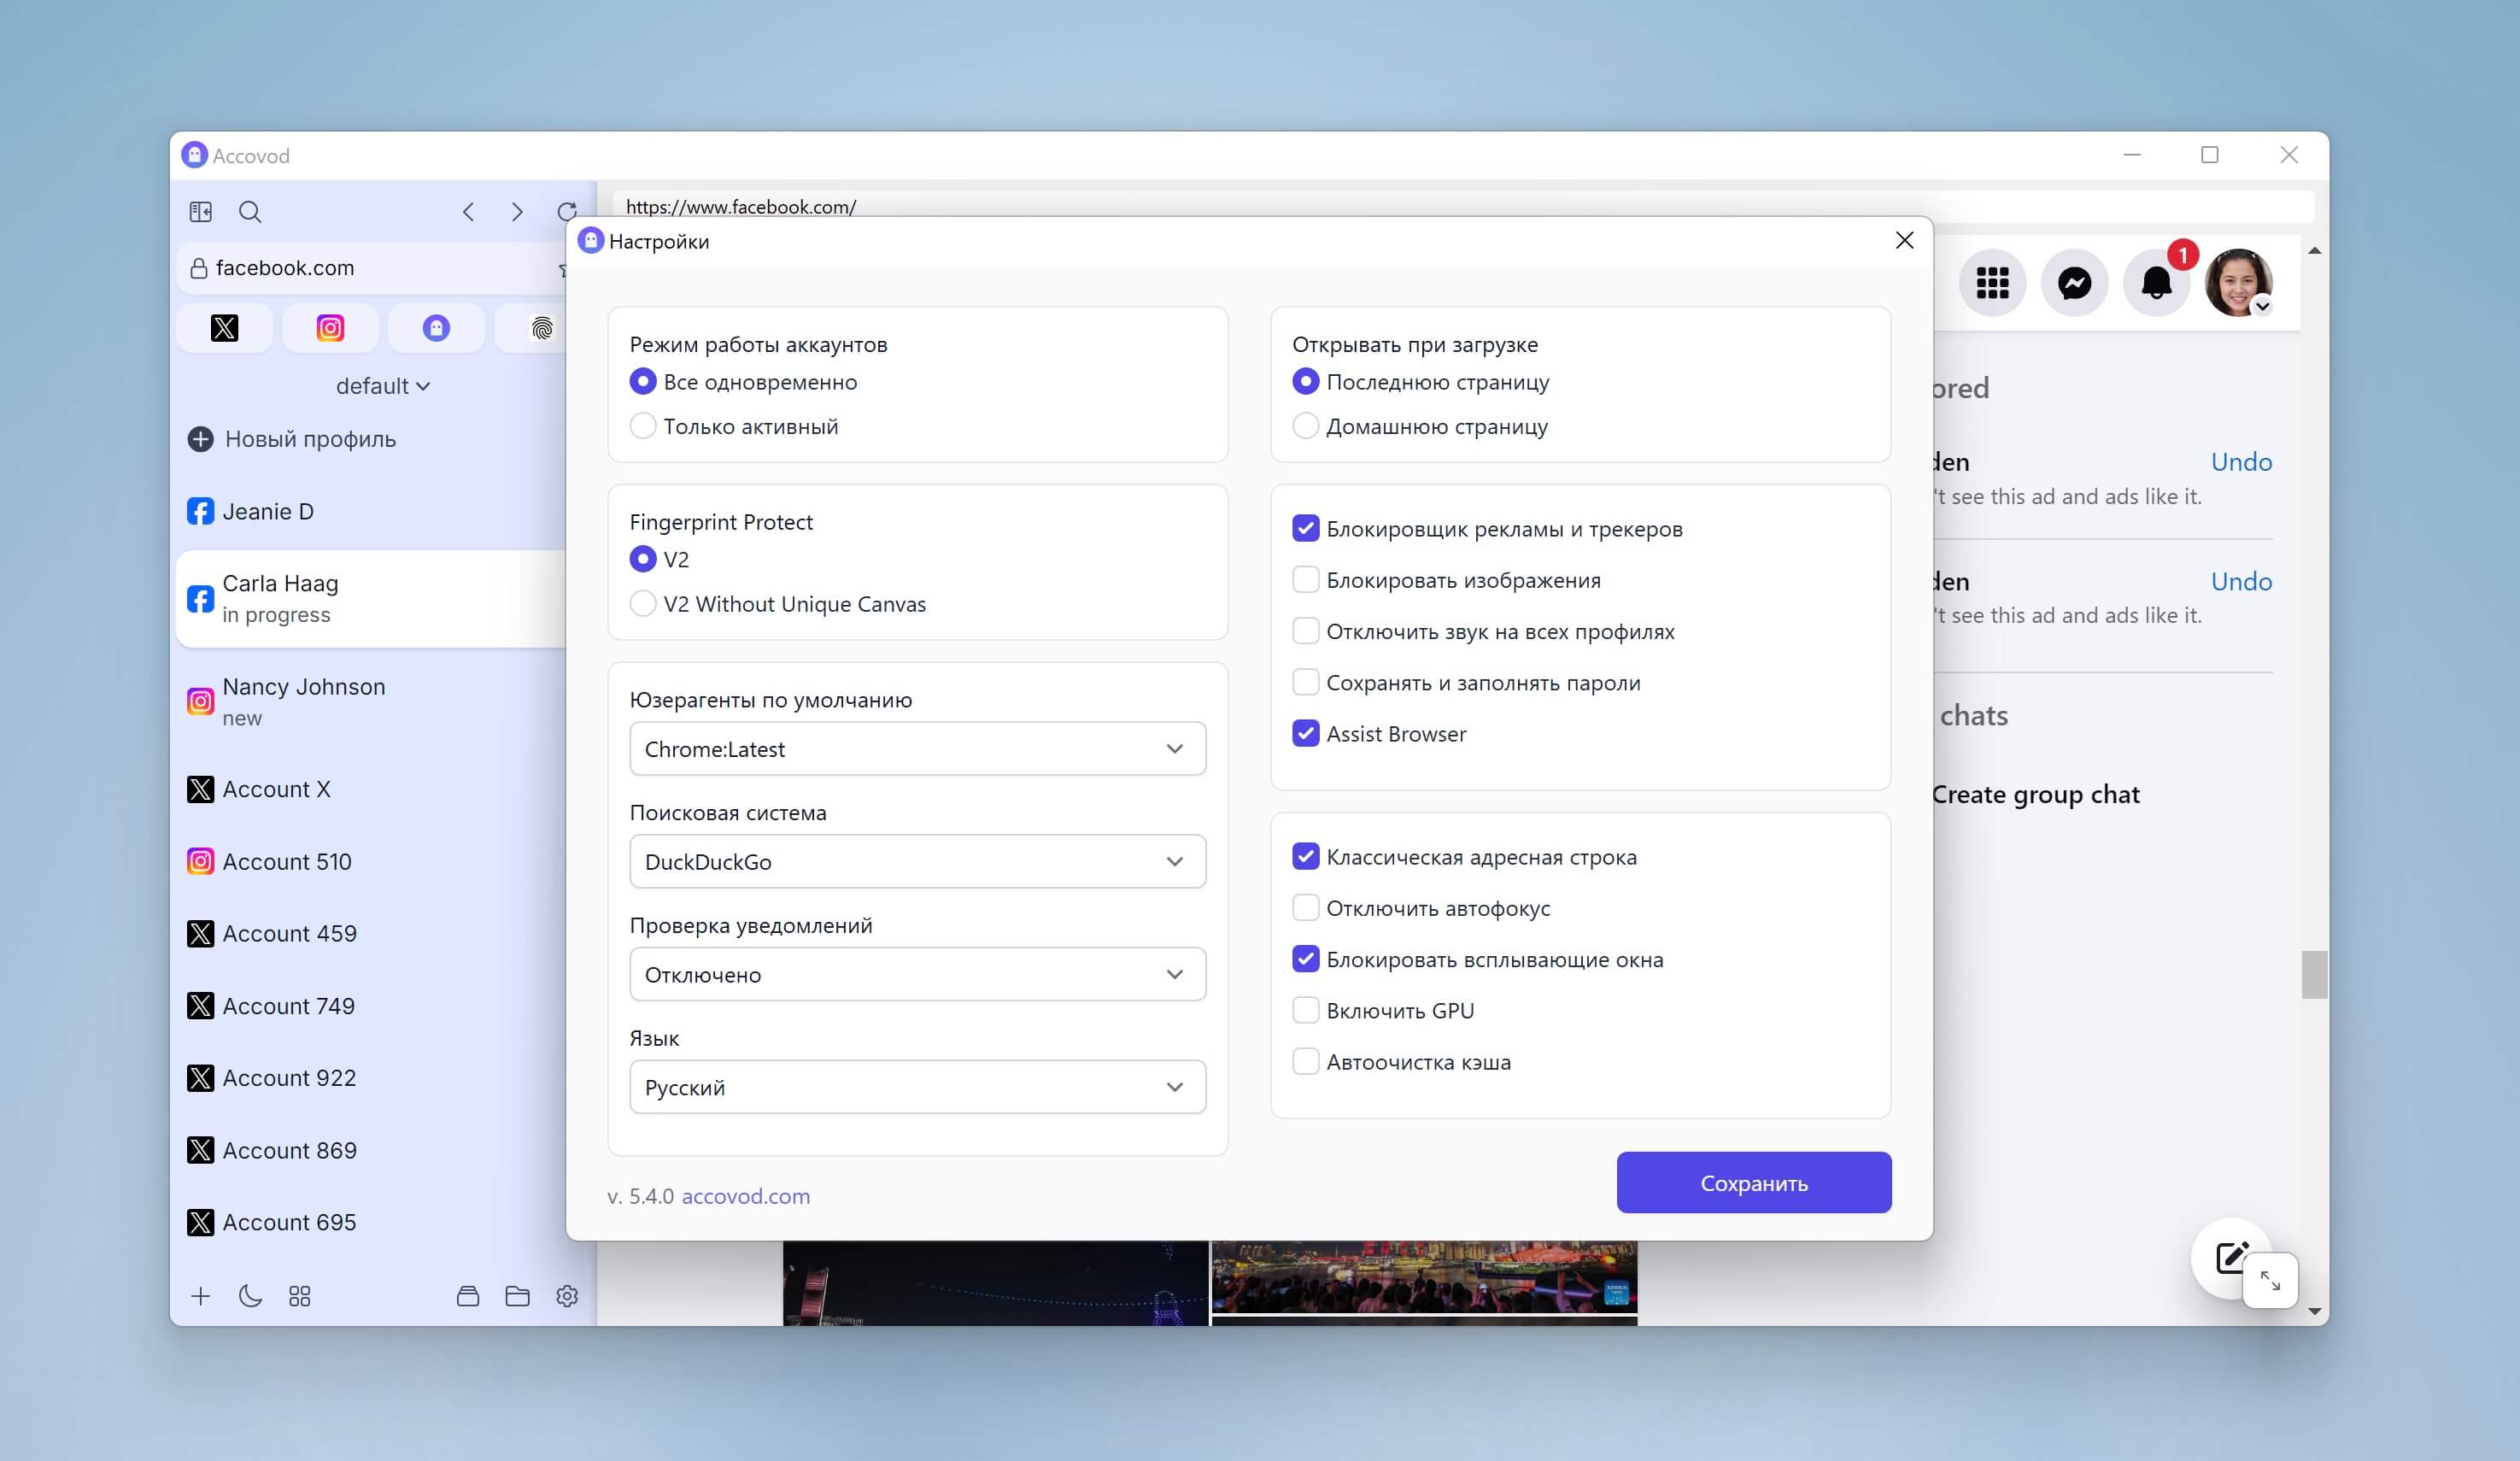The height and width of the screenshot is (1461, 2520).
Task: Open the "default" profile group dropdown
Action: pyautogui.click(x=382, y=386)
